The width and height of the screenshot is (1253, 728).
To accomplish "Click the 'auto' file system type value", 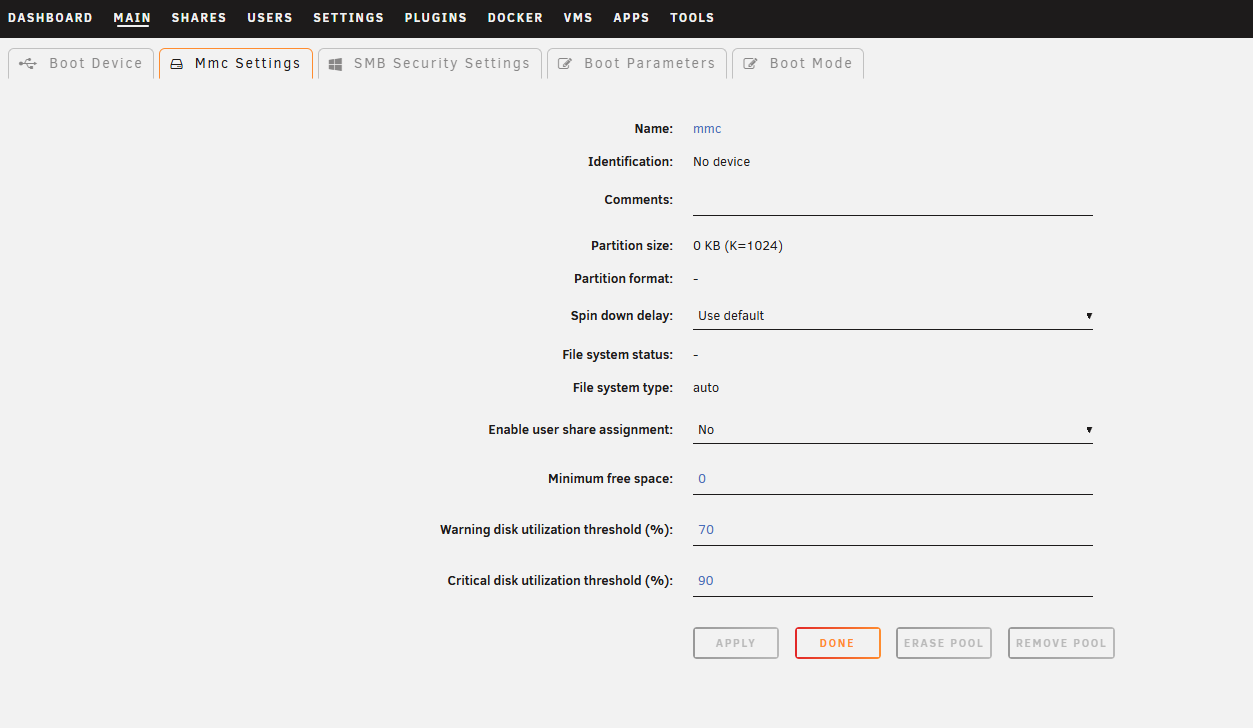I will [x=706, y=388].
